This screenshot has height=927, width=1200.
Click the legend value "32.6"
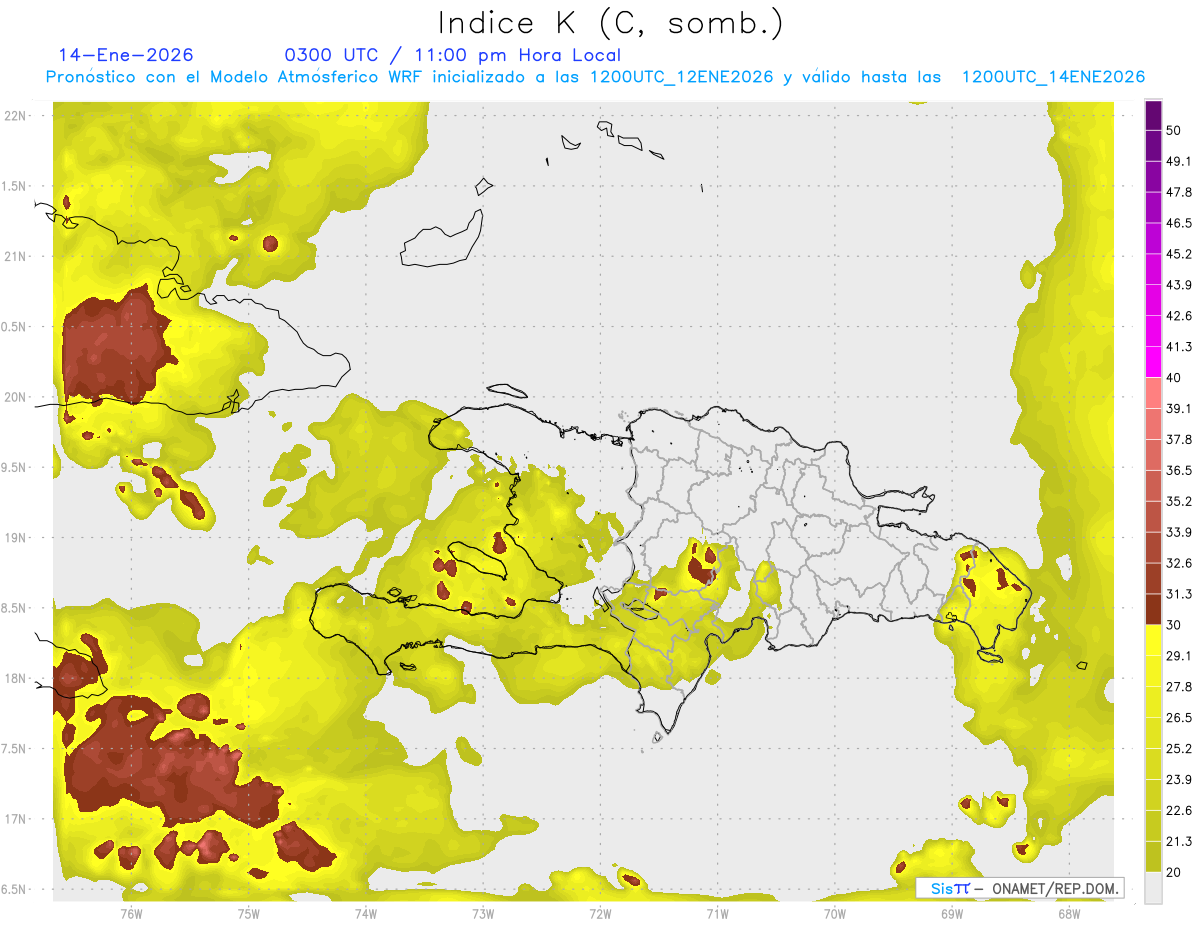coord(1179,563)
